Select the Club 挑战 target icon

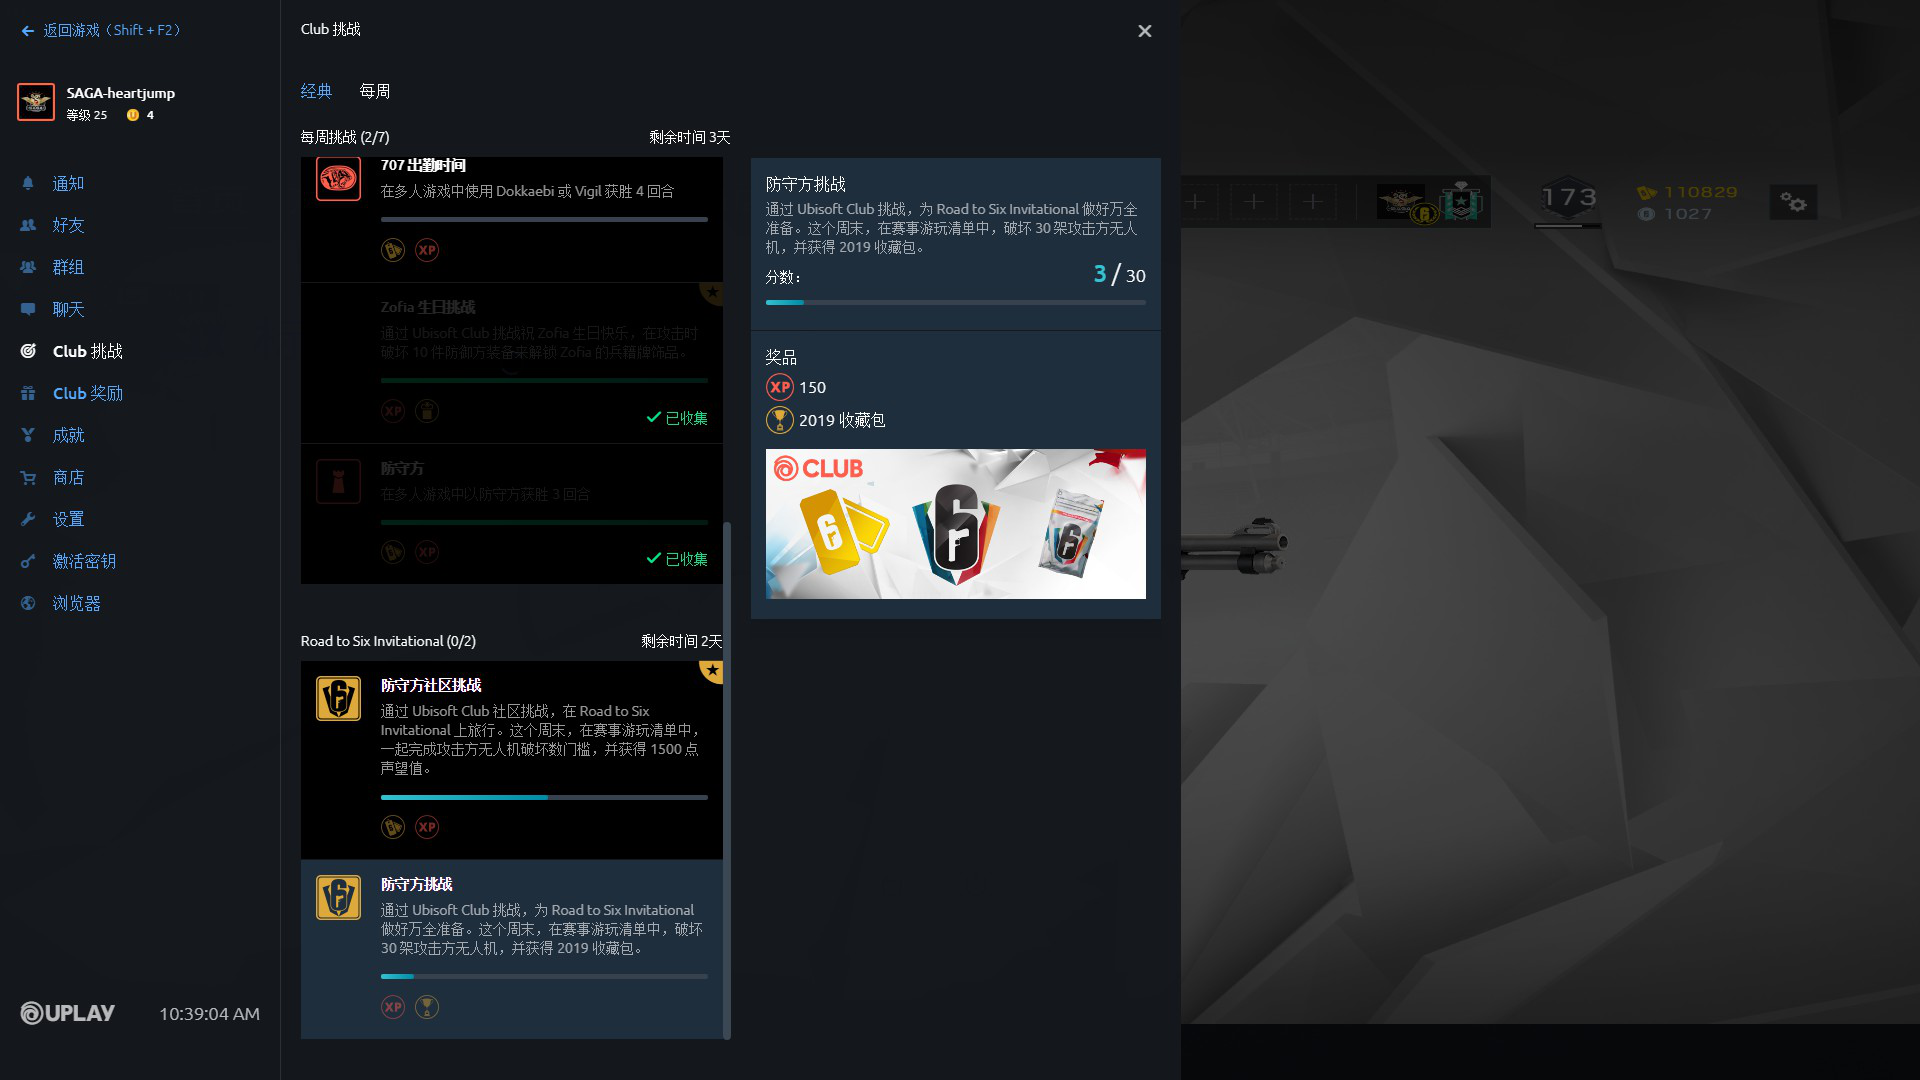point(28,351)
